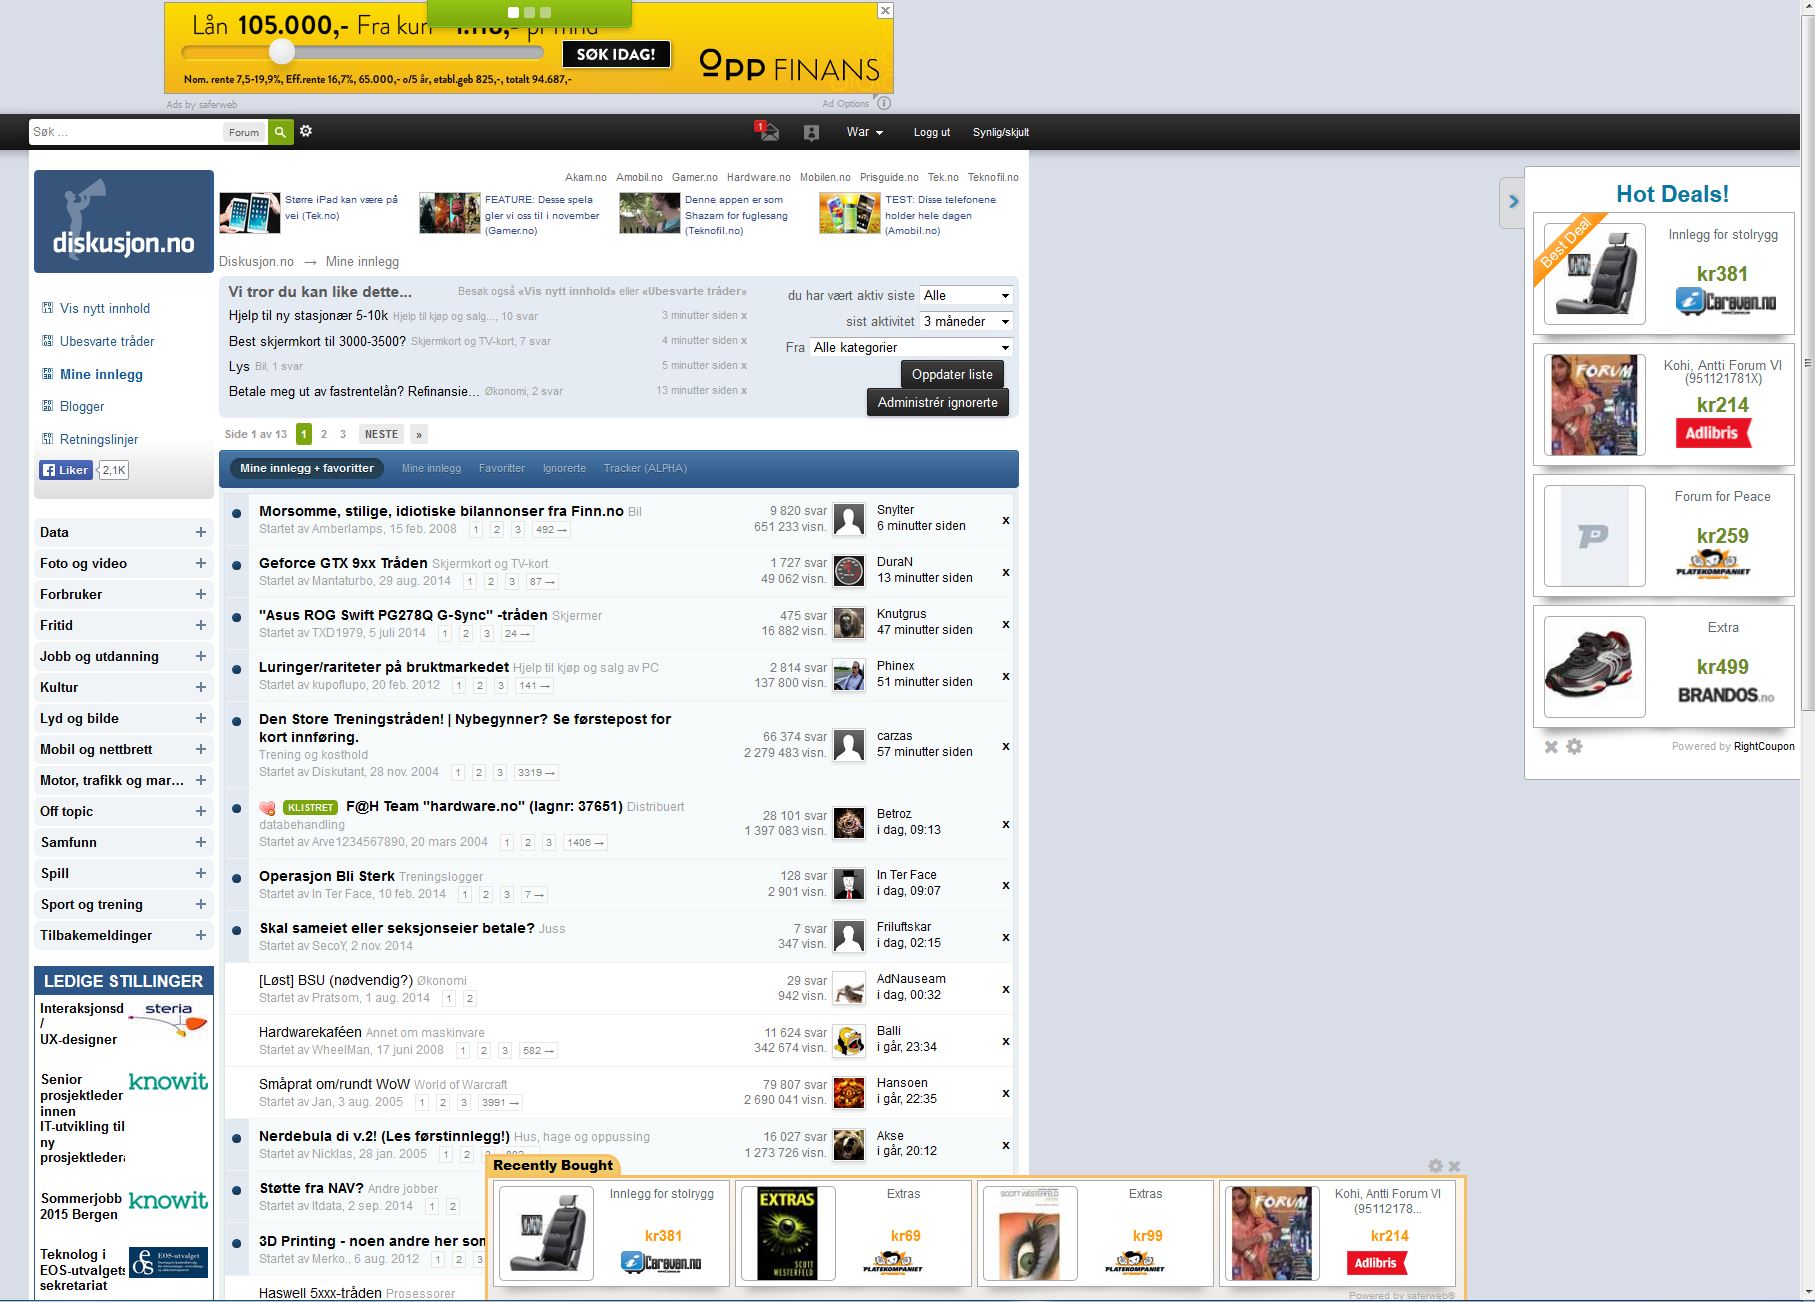Switch to Ignorerte tab
The image size is (1815, 1302).
(x=564, y=468)
